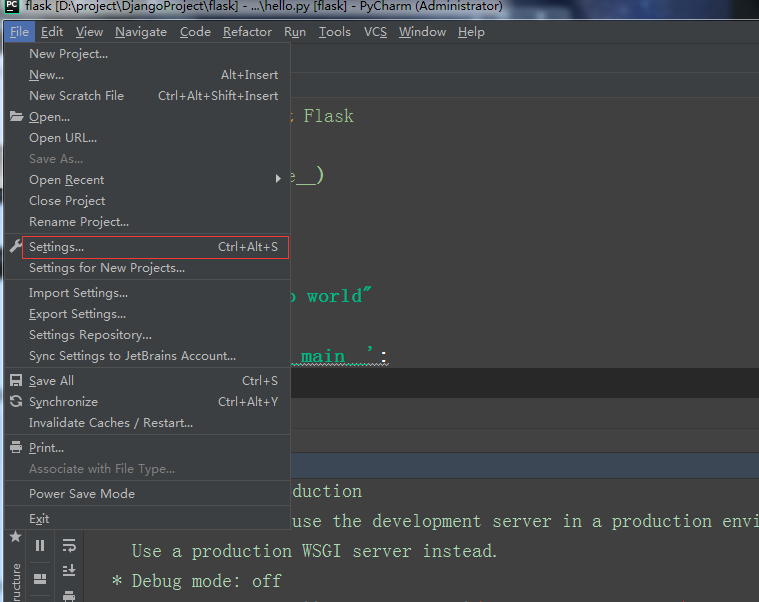Image resolution: width=759 pixels, height=602 pixels.
Task: Click the restore layout icon in Run panel
Action: [x=40, y=579]
